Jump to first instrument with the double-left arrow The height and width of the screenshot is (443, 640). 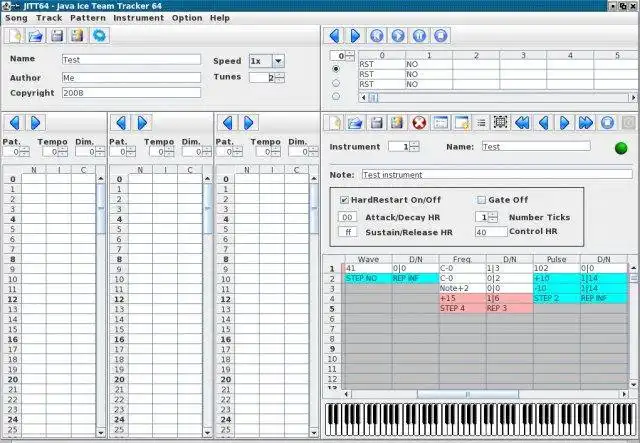coord(522,122)
